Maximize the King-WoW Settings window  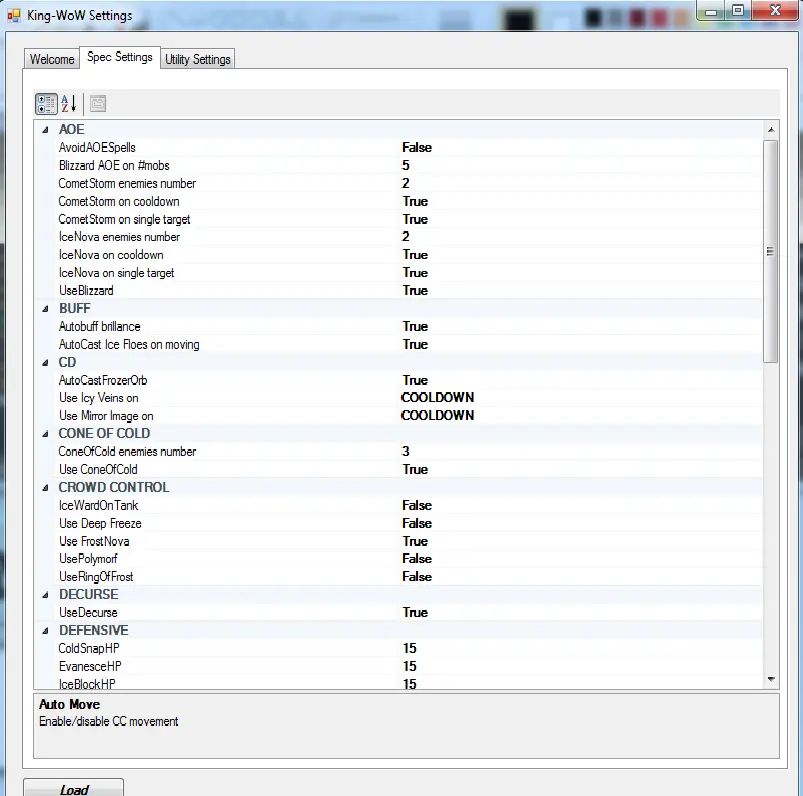pyautogui.click(x=738, y=11)
